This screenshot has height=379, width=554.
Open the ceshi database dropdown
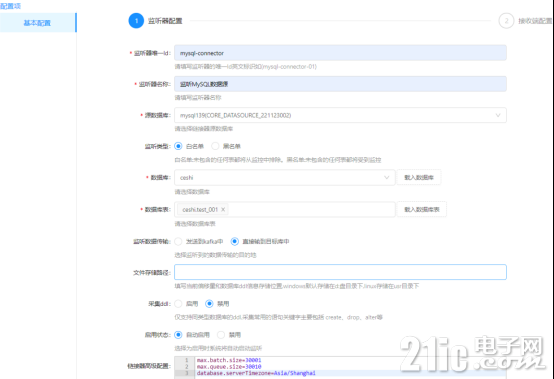pos(284,177)
